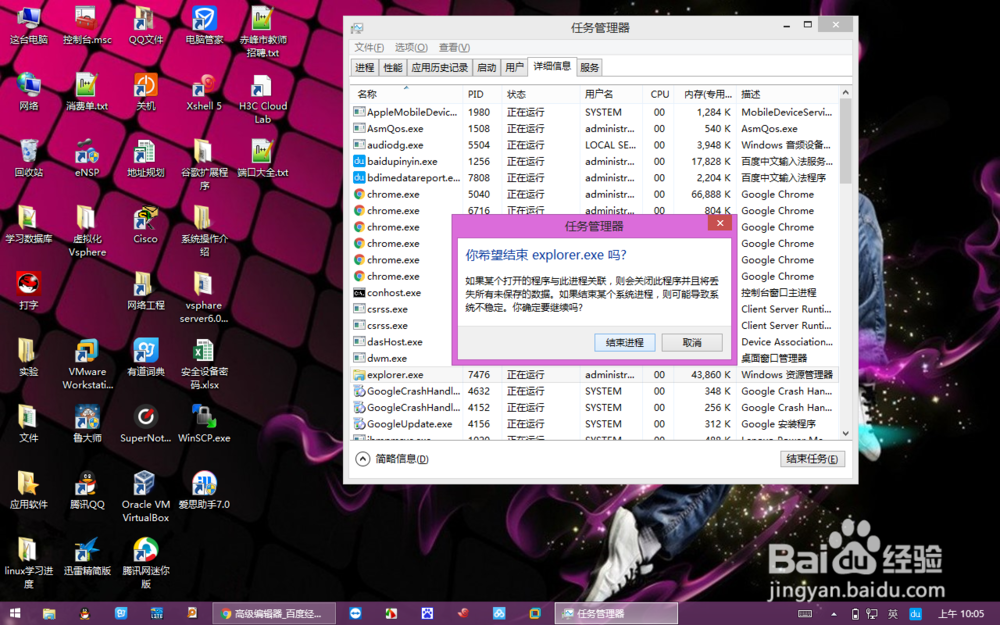Screen dimensions: 1000x625
Task: Cancel the end process dialog with 取消
Action: (x=692, y=342)
